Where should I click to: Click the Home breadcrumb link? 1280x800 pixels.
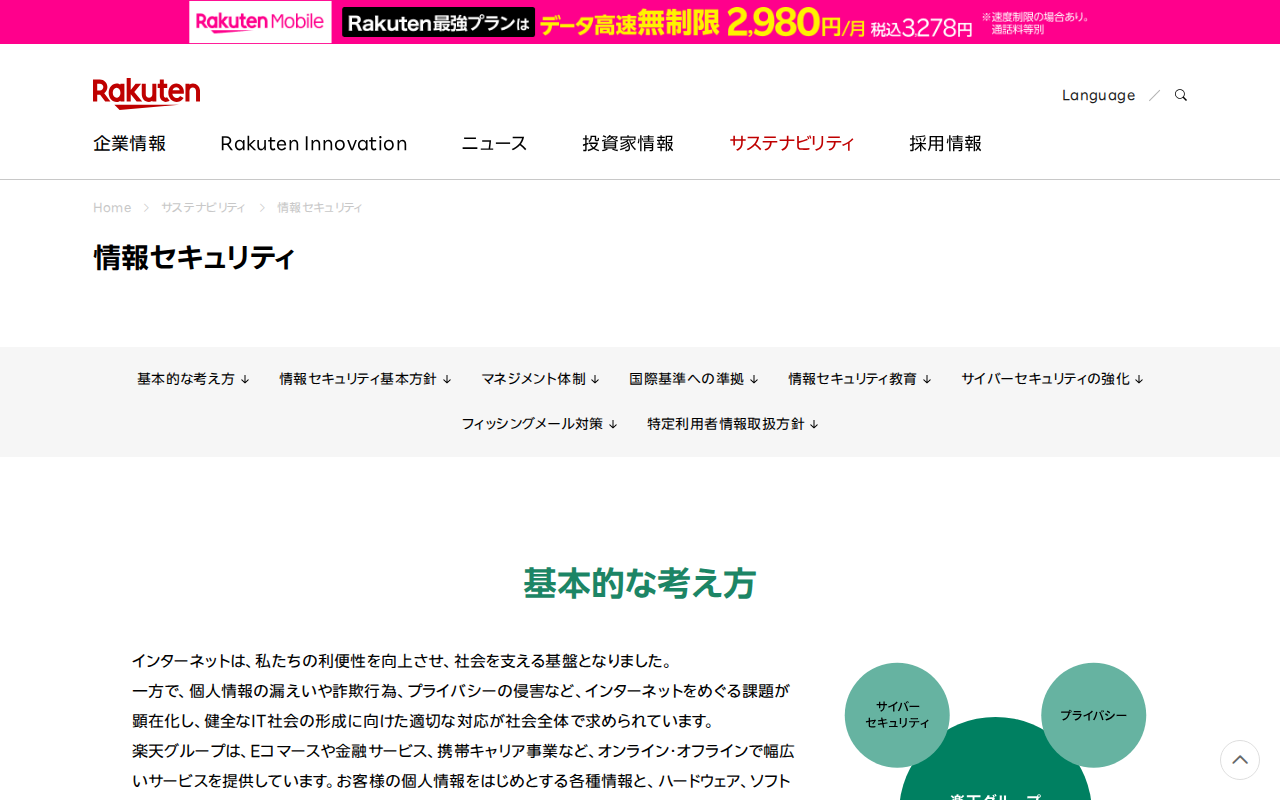(111, 207)
